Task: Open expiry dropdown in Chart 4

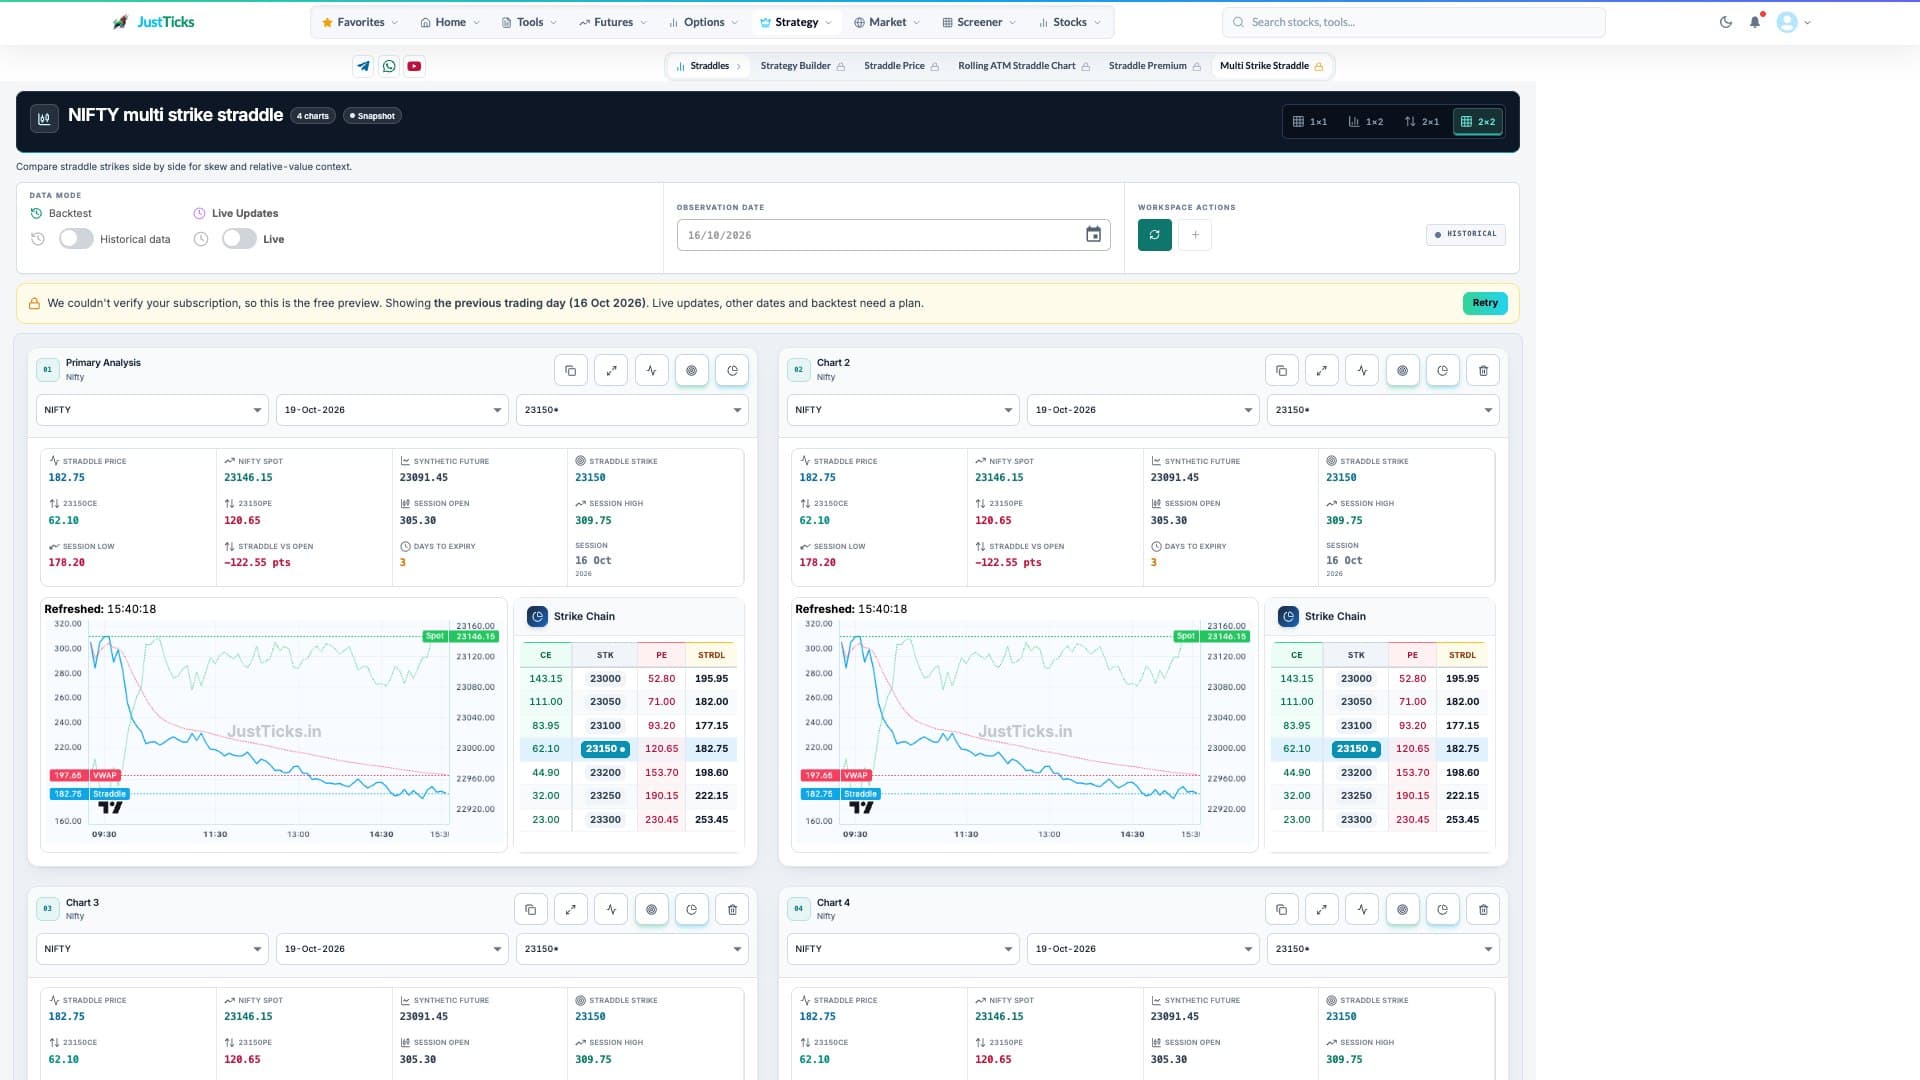Action: point(1143,949)
